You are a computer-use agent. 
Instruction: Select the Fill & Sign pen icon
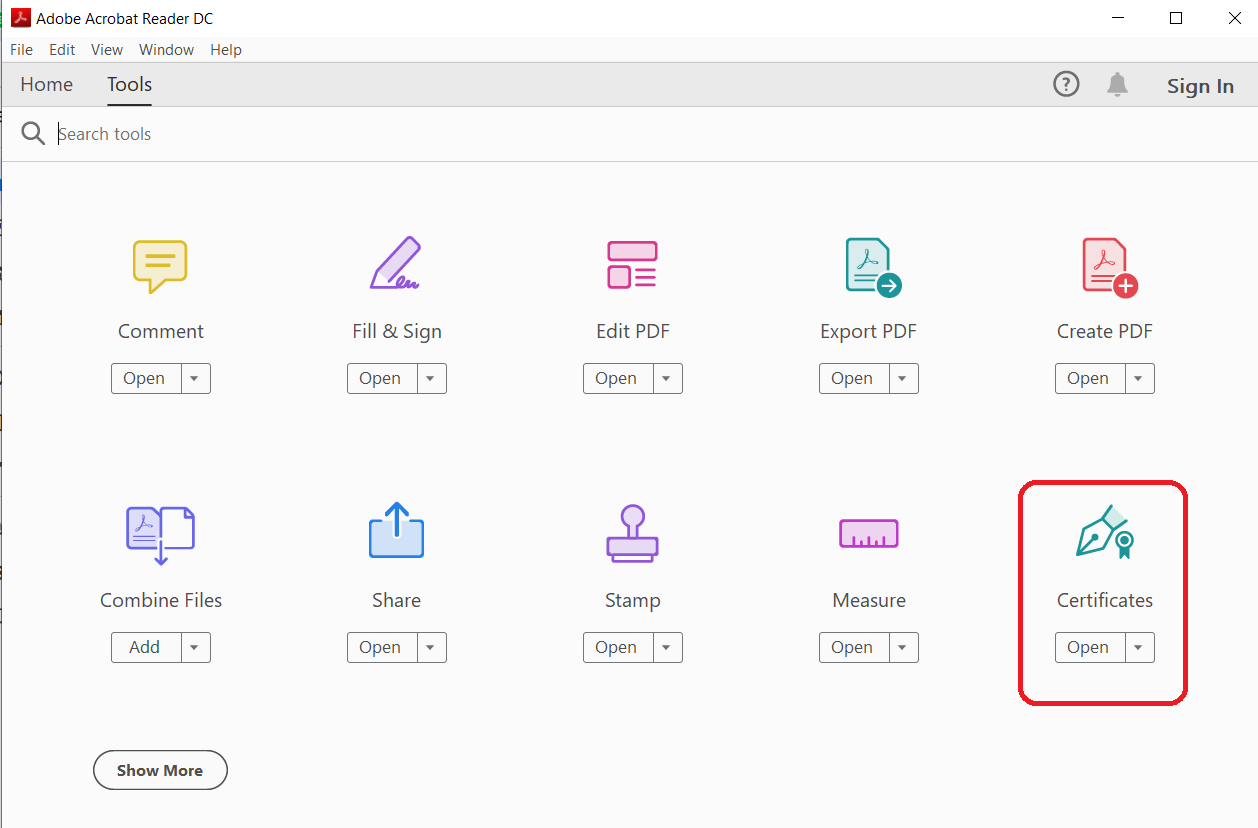(x=396, y=263)
